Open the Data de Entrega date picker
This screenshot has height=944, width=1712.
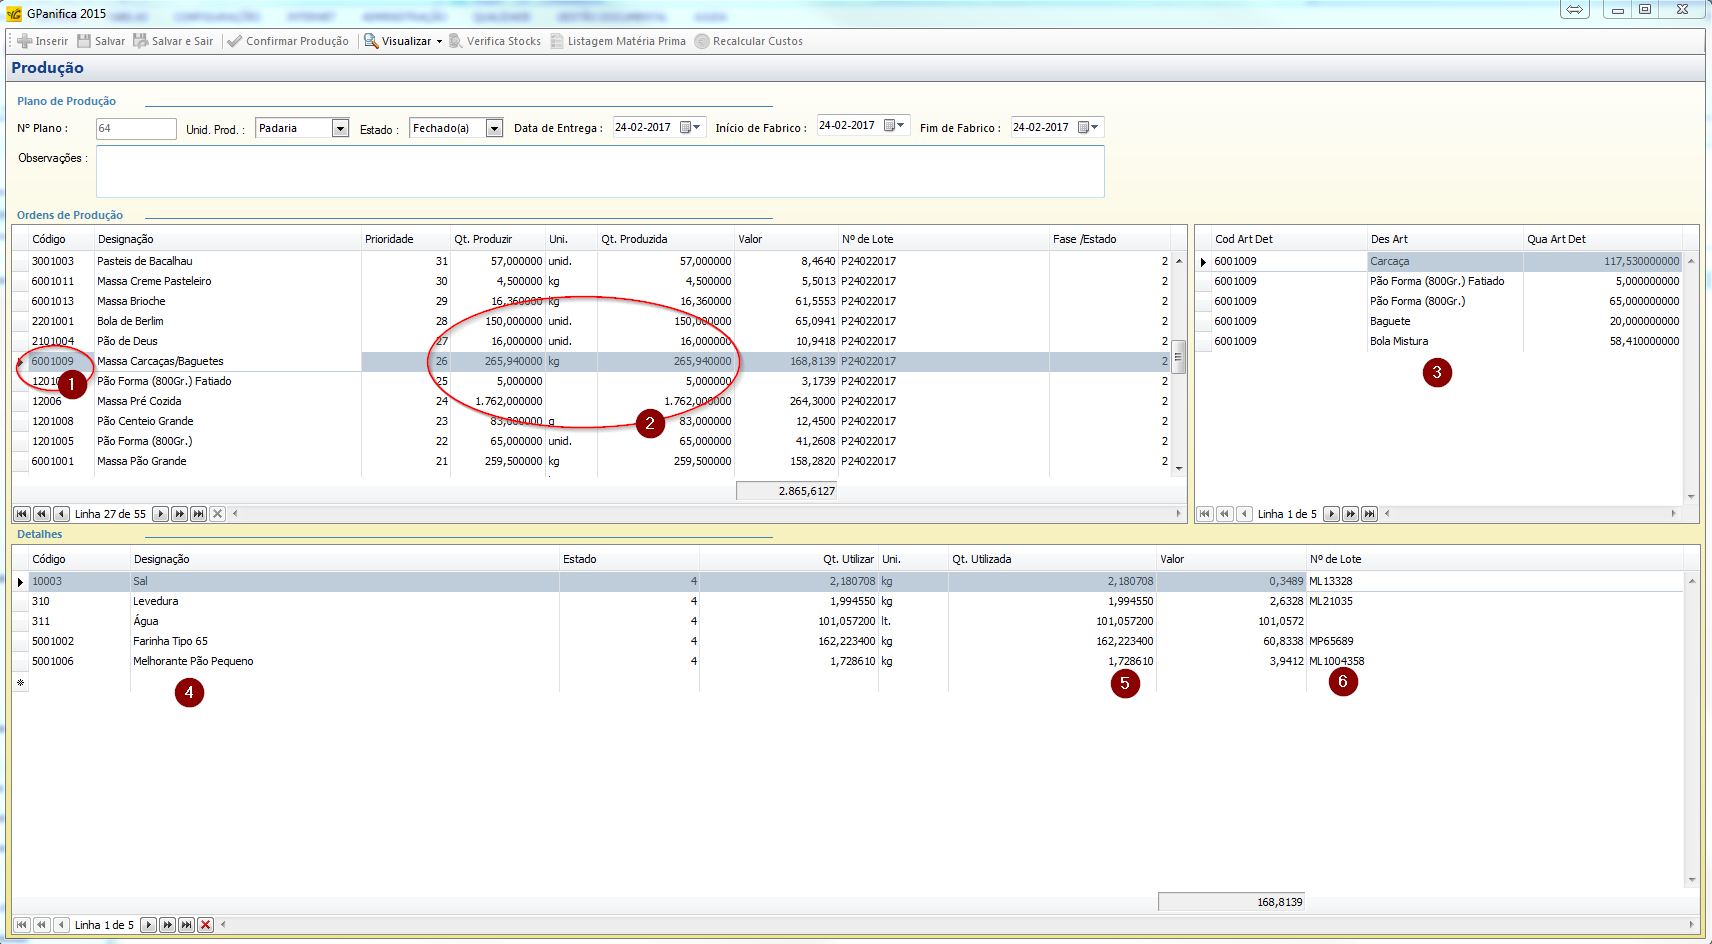click(690, 127)
